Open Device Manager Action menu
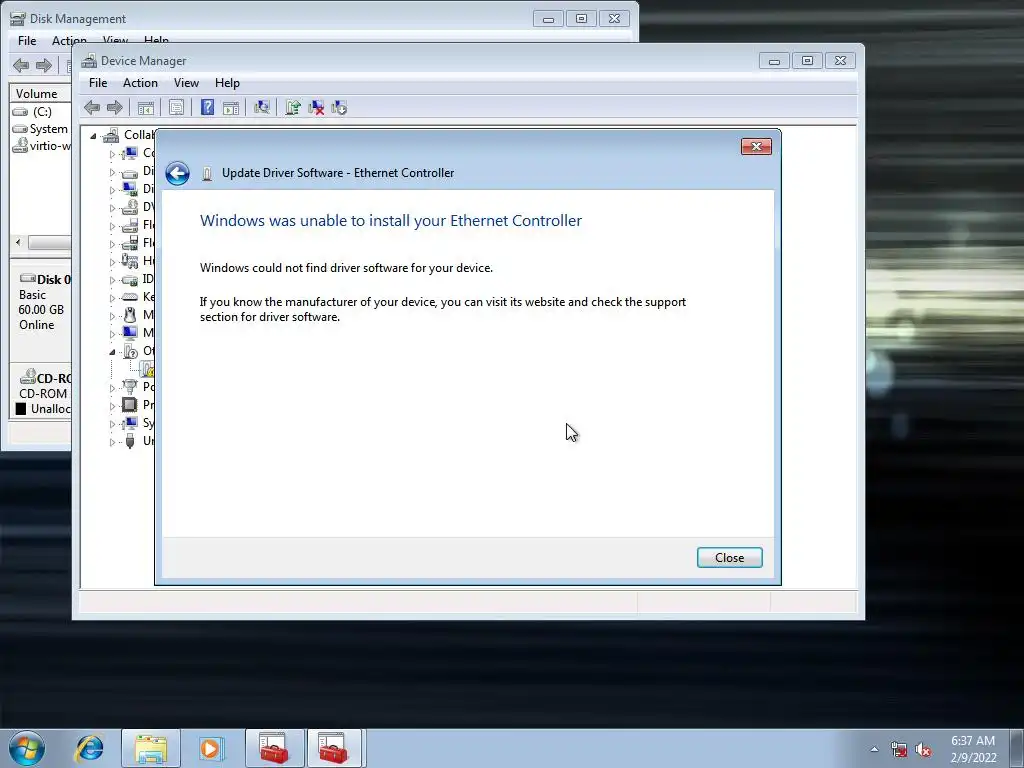 point(140,83)
